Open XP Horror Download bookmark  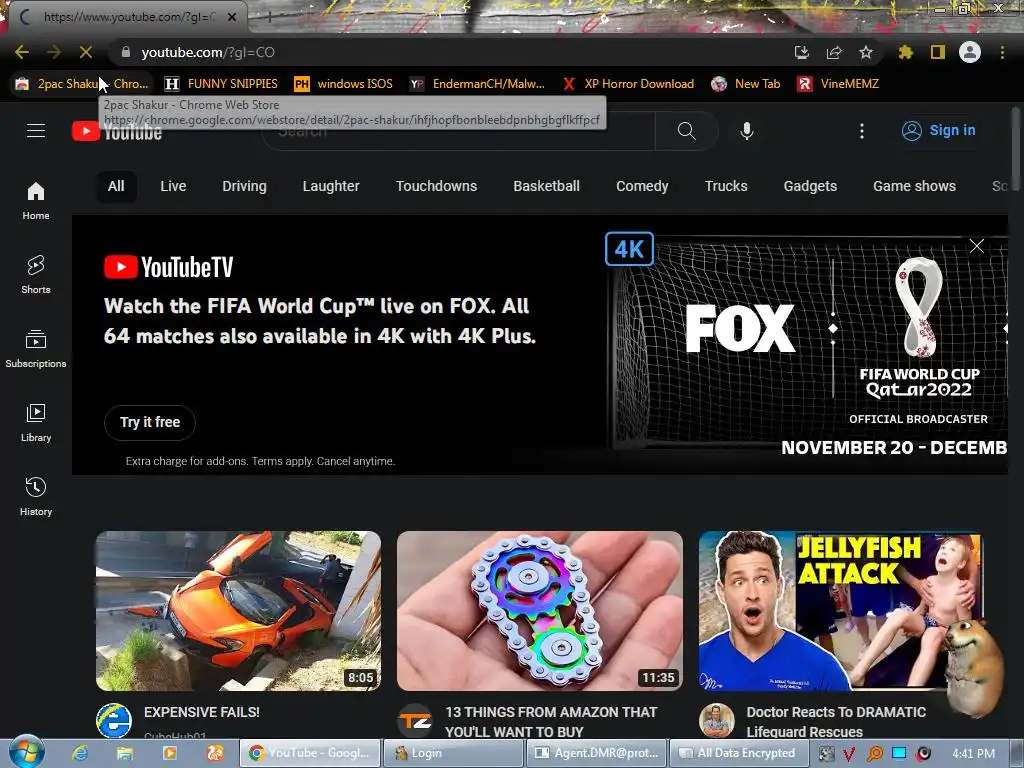(628, 84)
